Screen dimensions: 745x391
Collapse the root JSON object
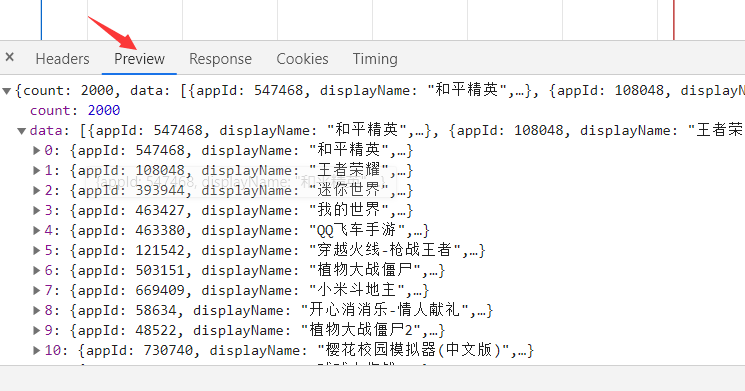[7, 91]
